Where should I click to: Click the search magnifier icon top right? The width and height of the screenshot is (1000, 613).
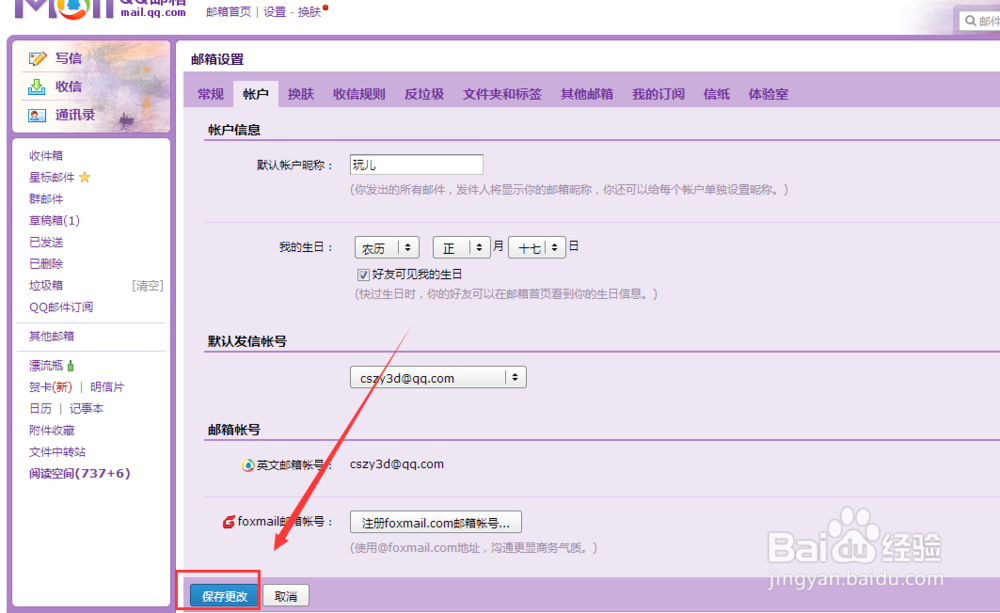coord(972,20)
